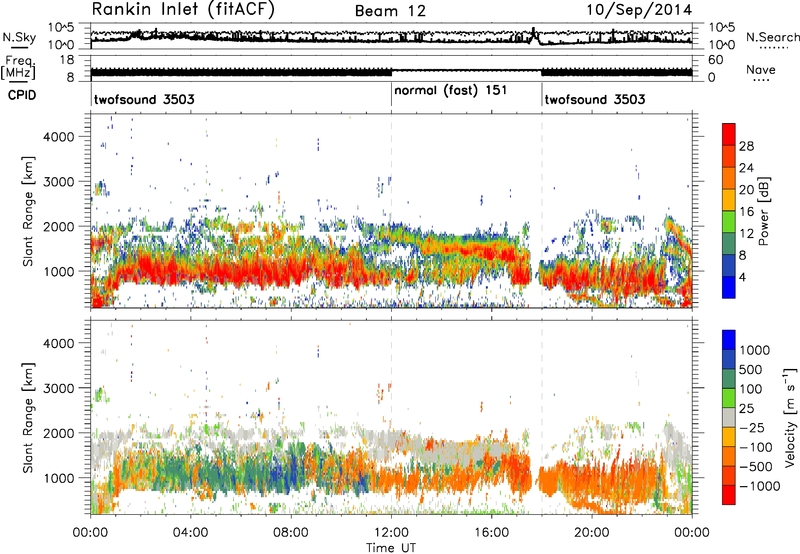Click the '4' tick on the Power scale
Image resolution: width=800 pixels, height=554 pixels.
[742, 278]
